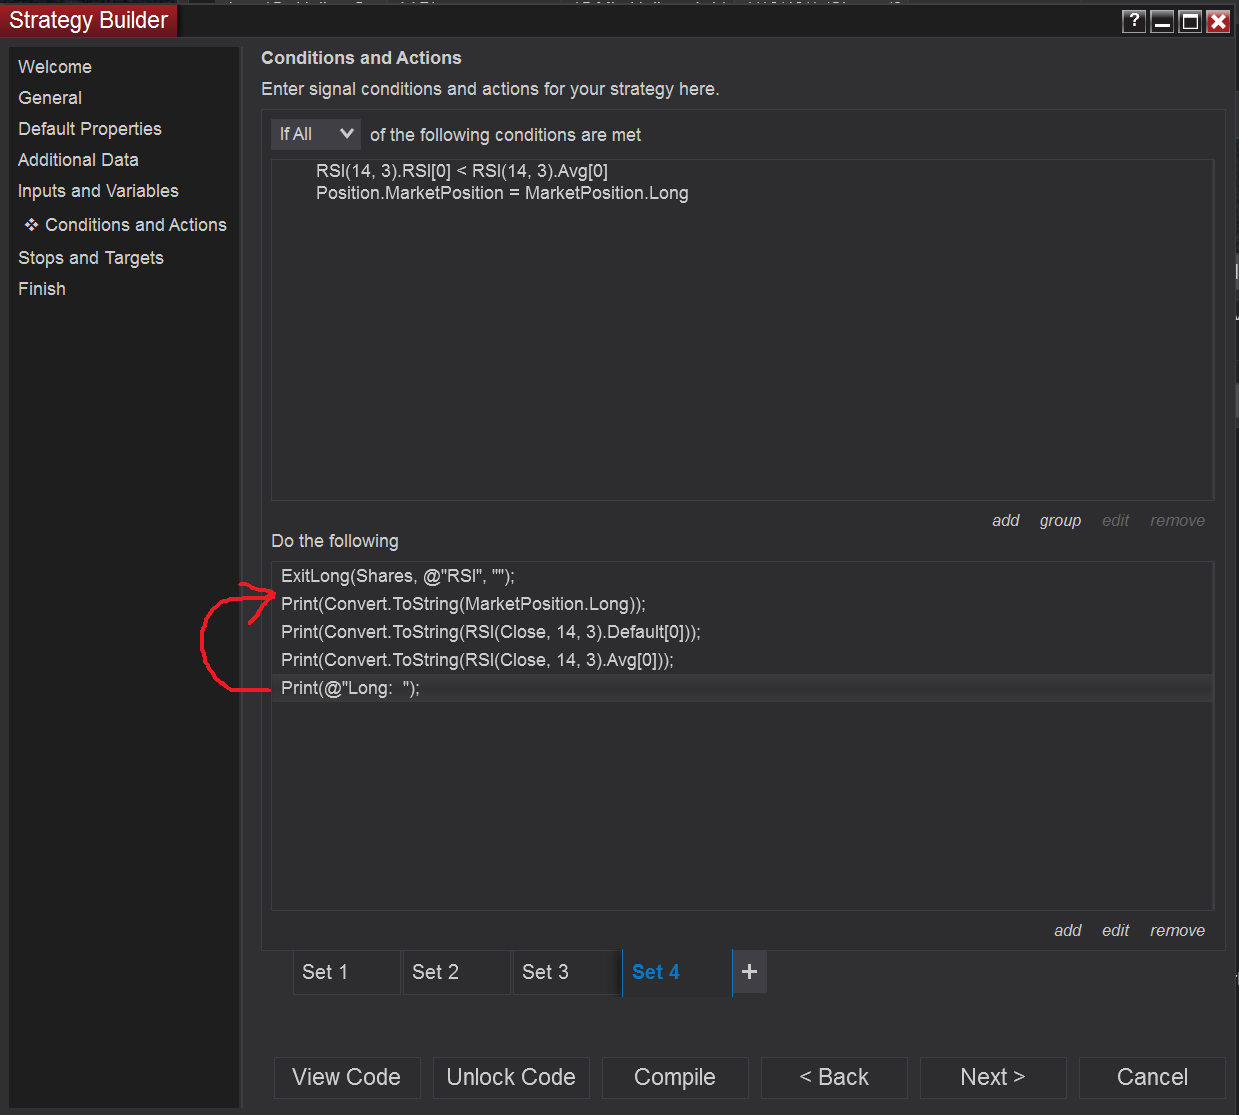The height and width of the screenshot is (1115, 1239).
Task: Select the ExitLong action line
Action: tap(398, 576)
